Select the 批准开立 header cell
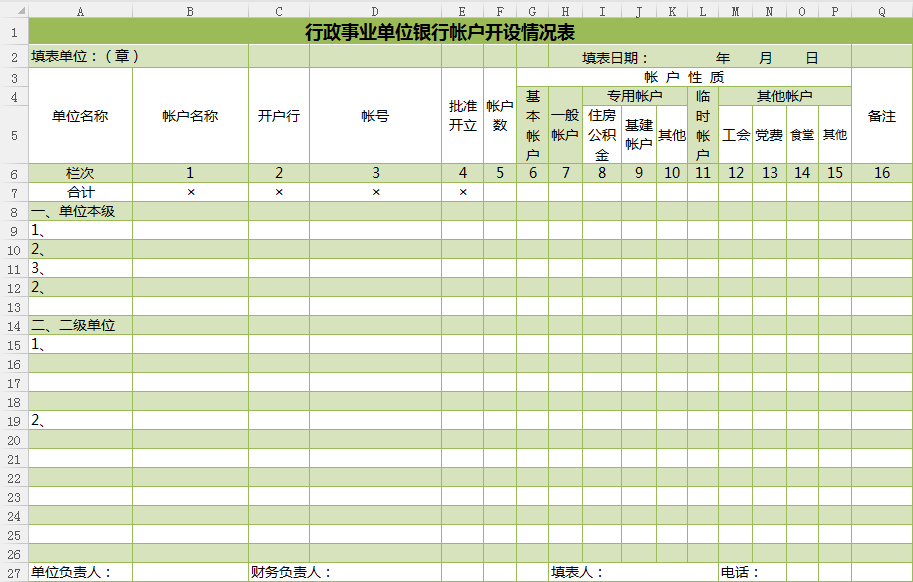 (x=462, y=116)
